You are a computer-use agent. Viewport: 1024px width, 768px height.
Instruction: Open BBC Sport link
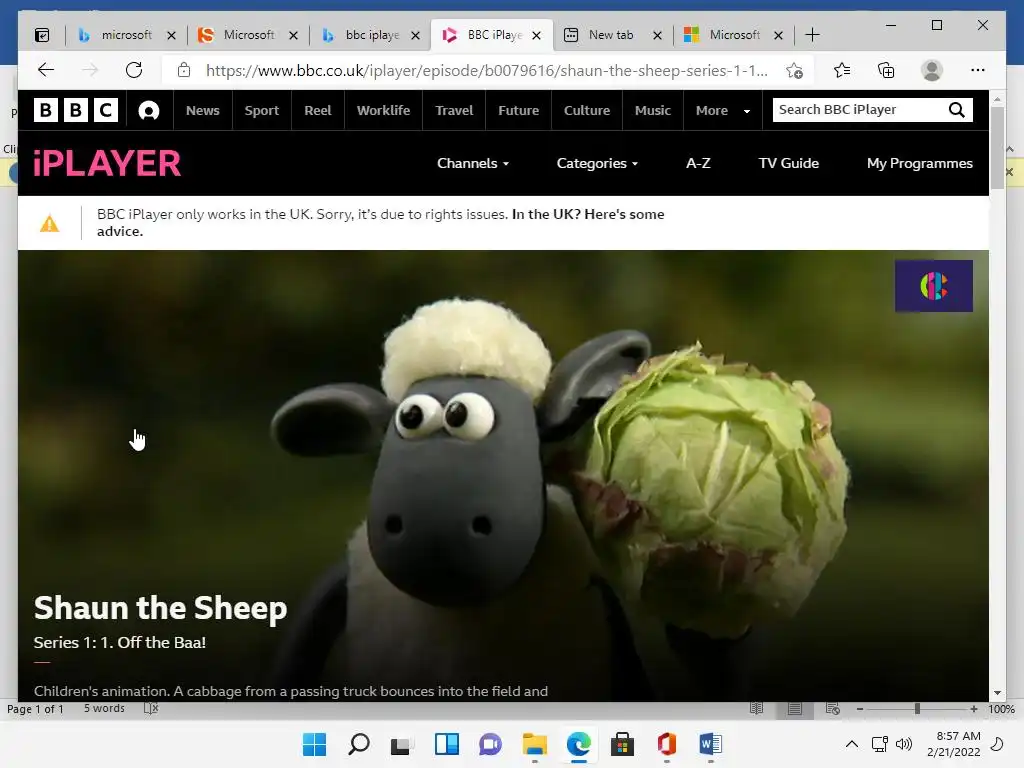261,110
